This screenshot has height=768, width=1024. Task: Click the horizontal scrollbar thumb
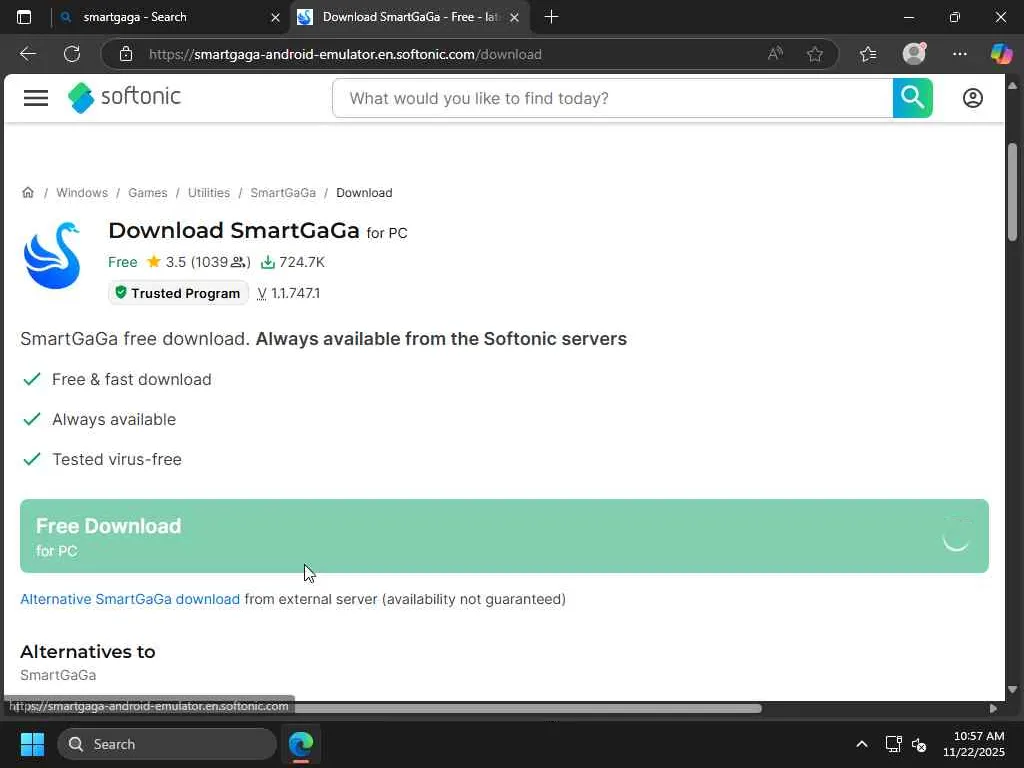point(528,709)
